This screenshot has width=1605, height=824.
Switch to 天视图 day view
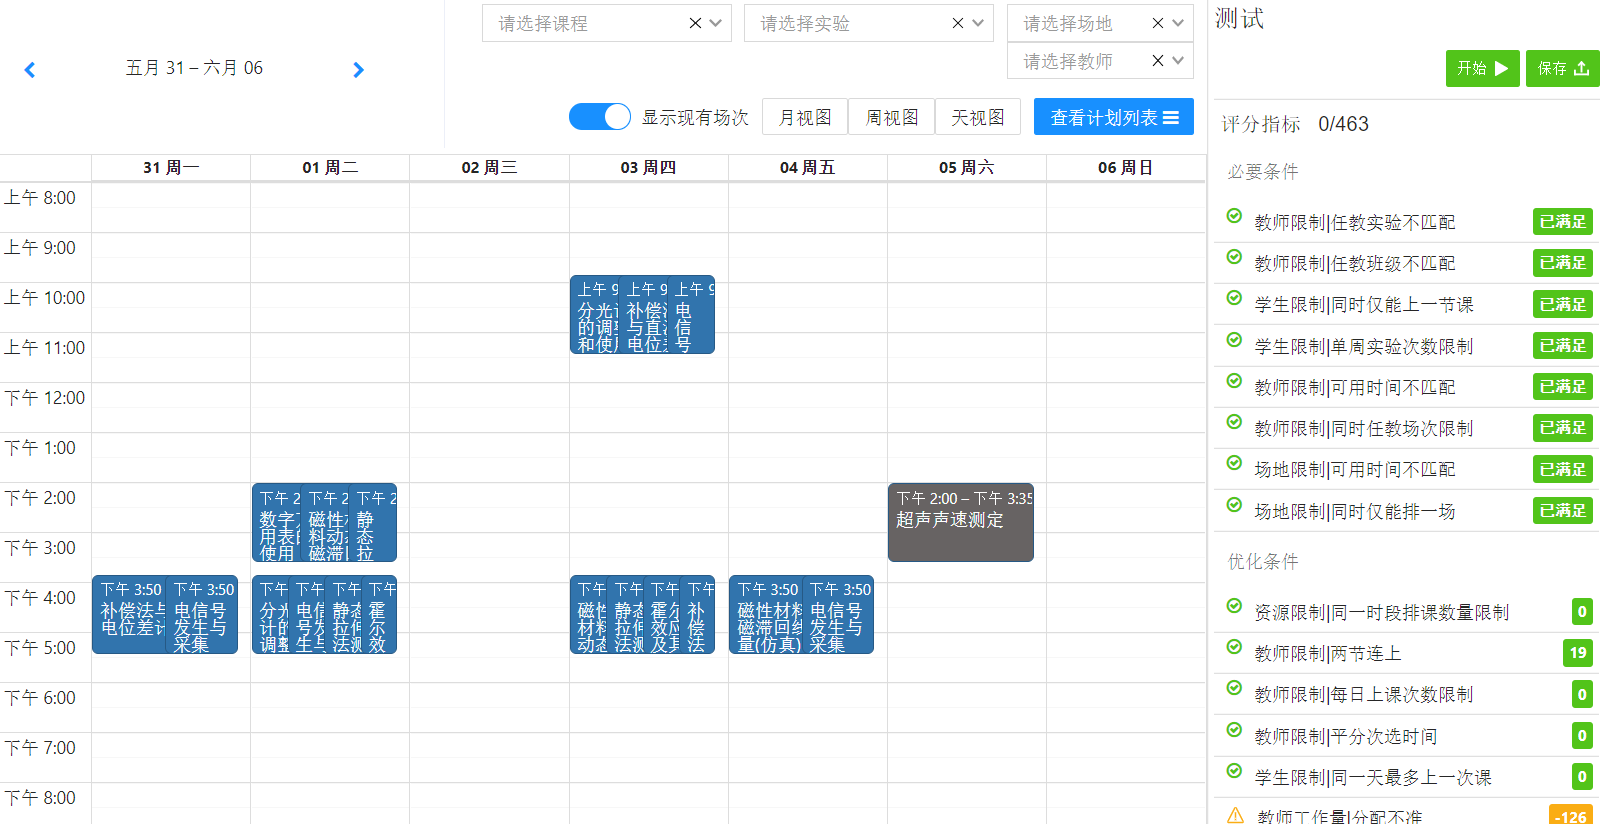tap(977, 117)
